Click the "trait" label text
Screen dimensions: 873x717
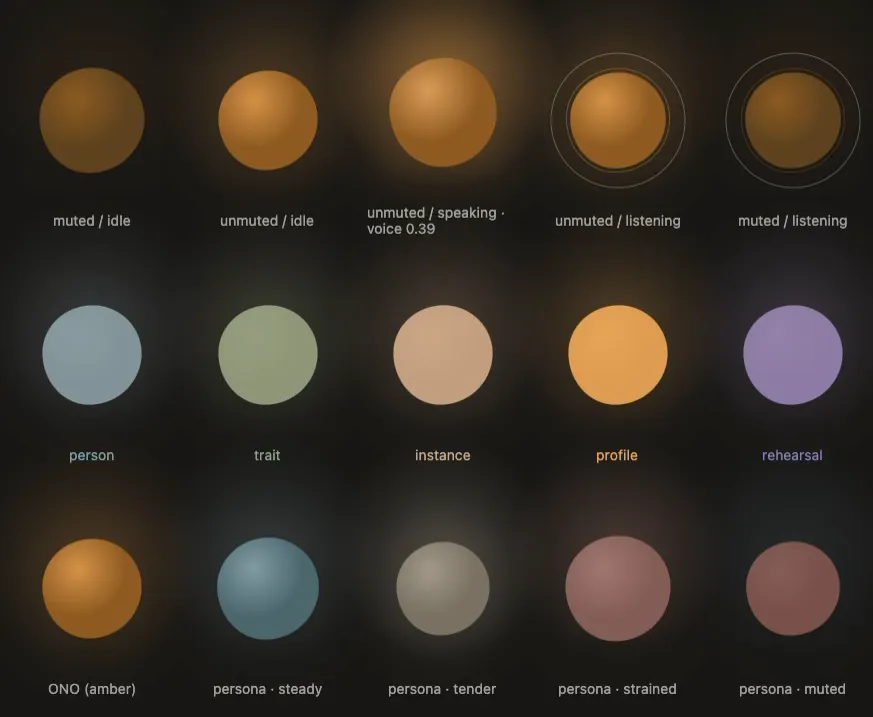(x=267, y=455)
